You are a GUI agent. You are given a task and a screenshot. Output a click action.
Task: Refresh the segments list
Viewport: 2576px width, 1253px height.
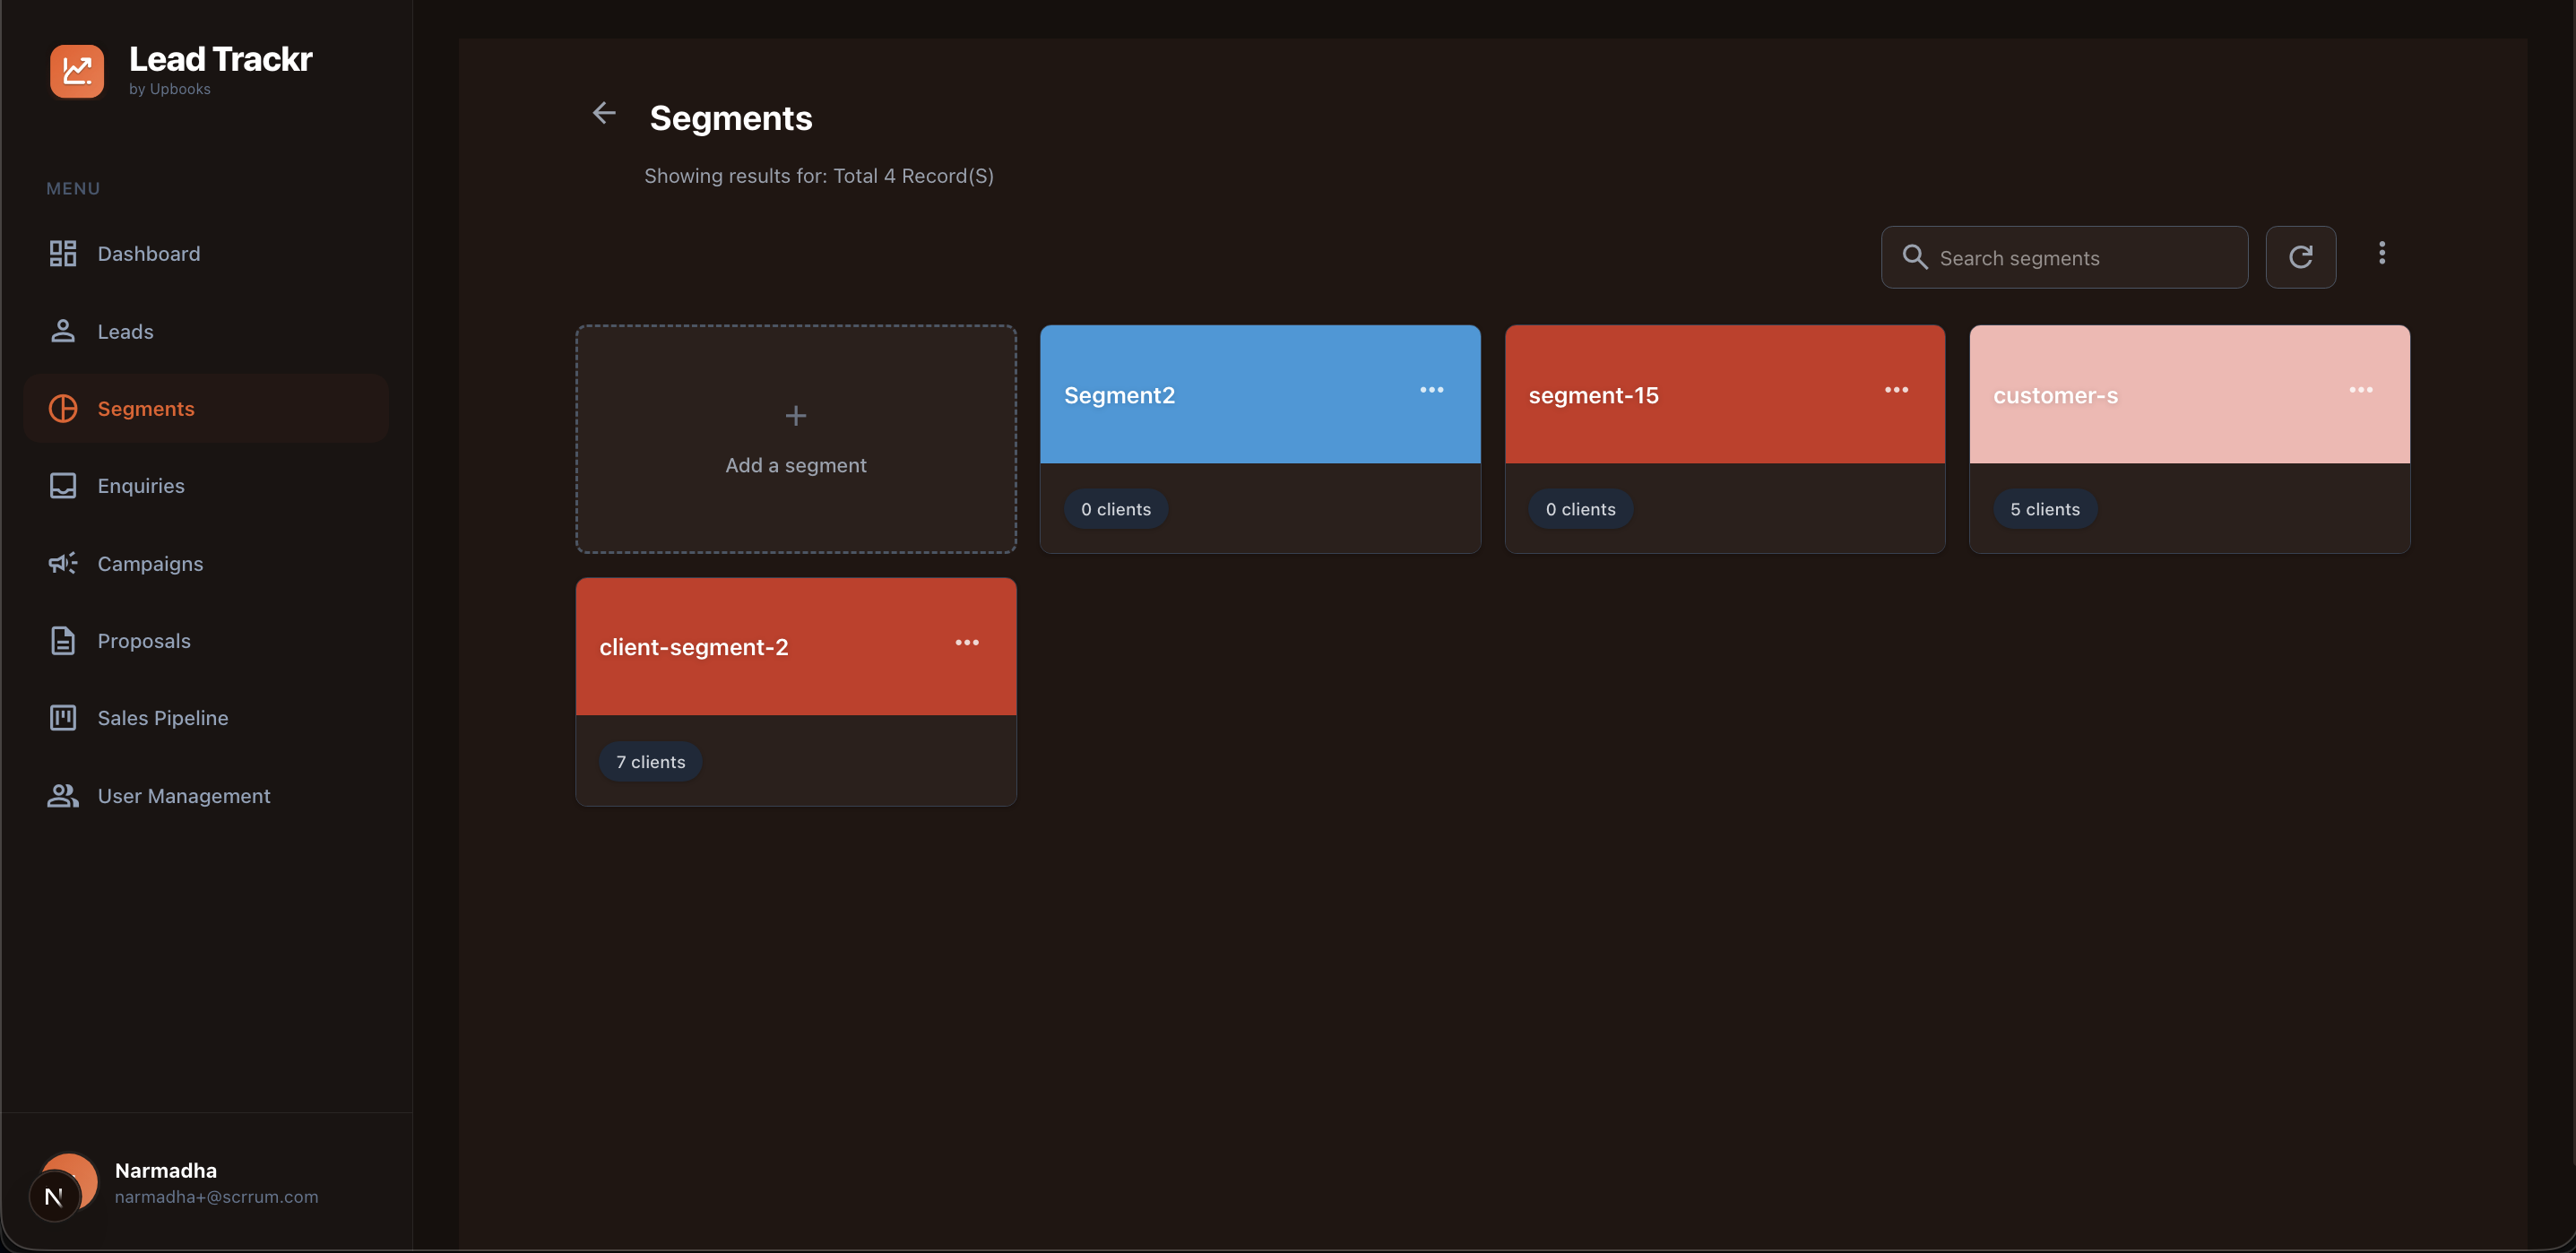[x=2301, y=257]
